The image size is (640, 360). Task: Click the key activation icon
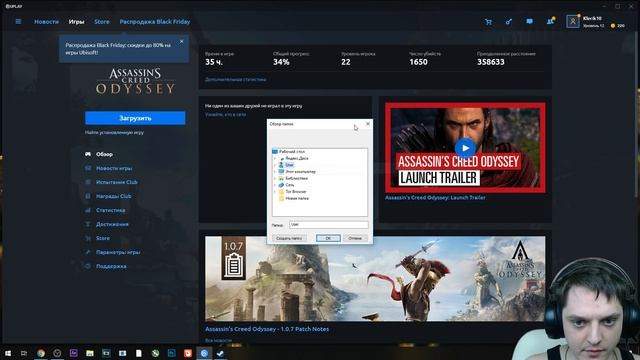coord(509,22)
